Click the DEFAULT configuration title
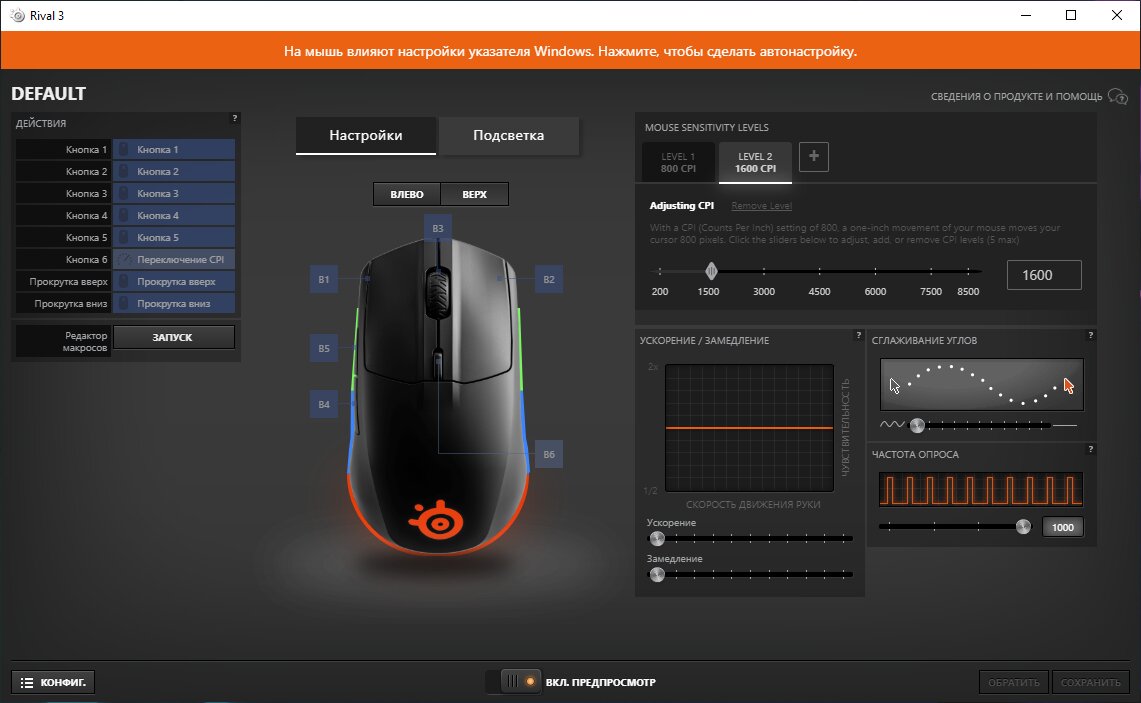This screenshot has width=1141, height=703. 49,94
